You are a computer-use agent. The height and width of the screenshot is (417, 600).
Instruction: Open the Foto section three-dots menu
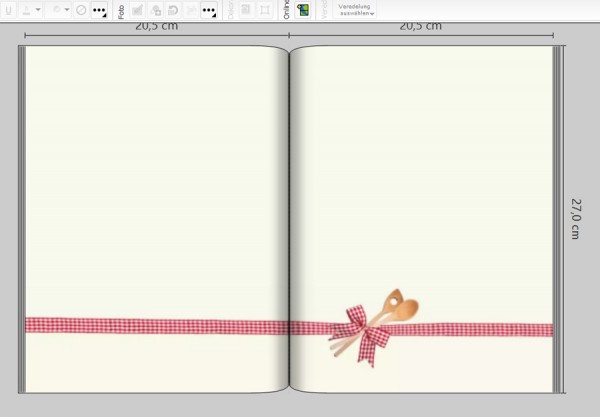coord(209,10)
